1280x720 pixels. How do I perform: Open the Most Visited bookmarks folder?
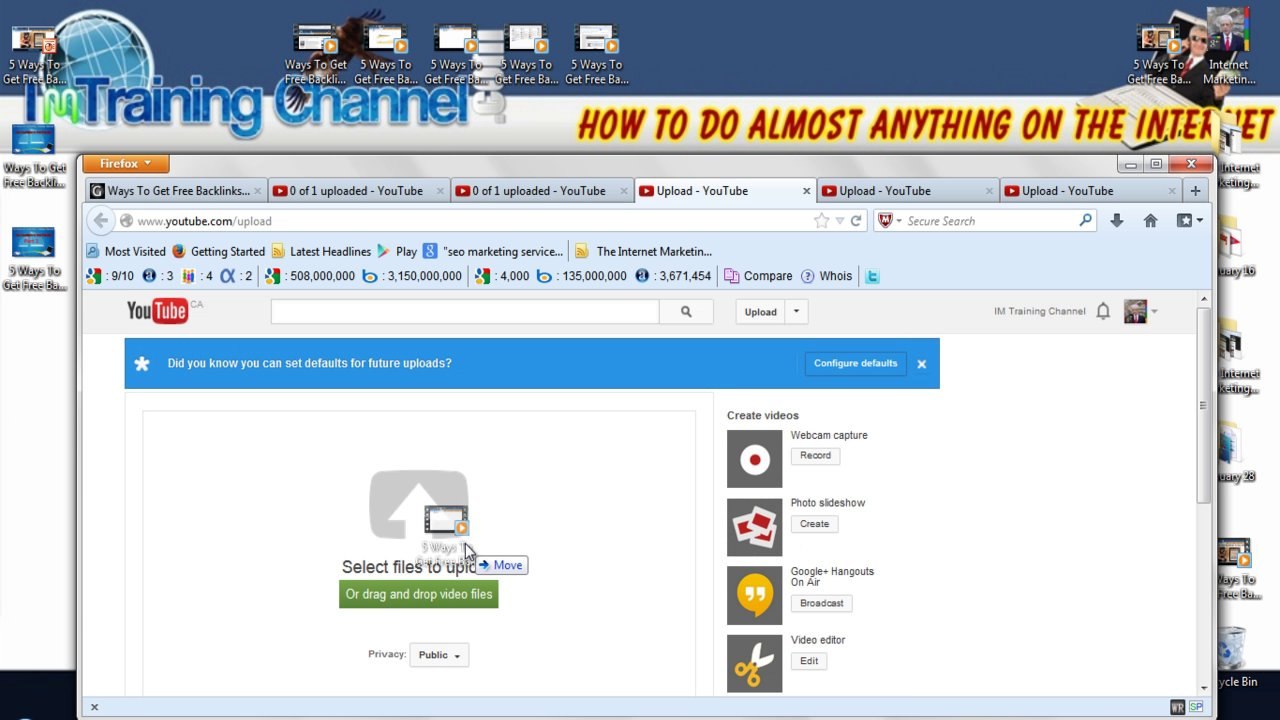126,251
